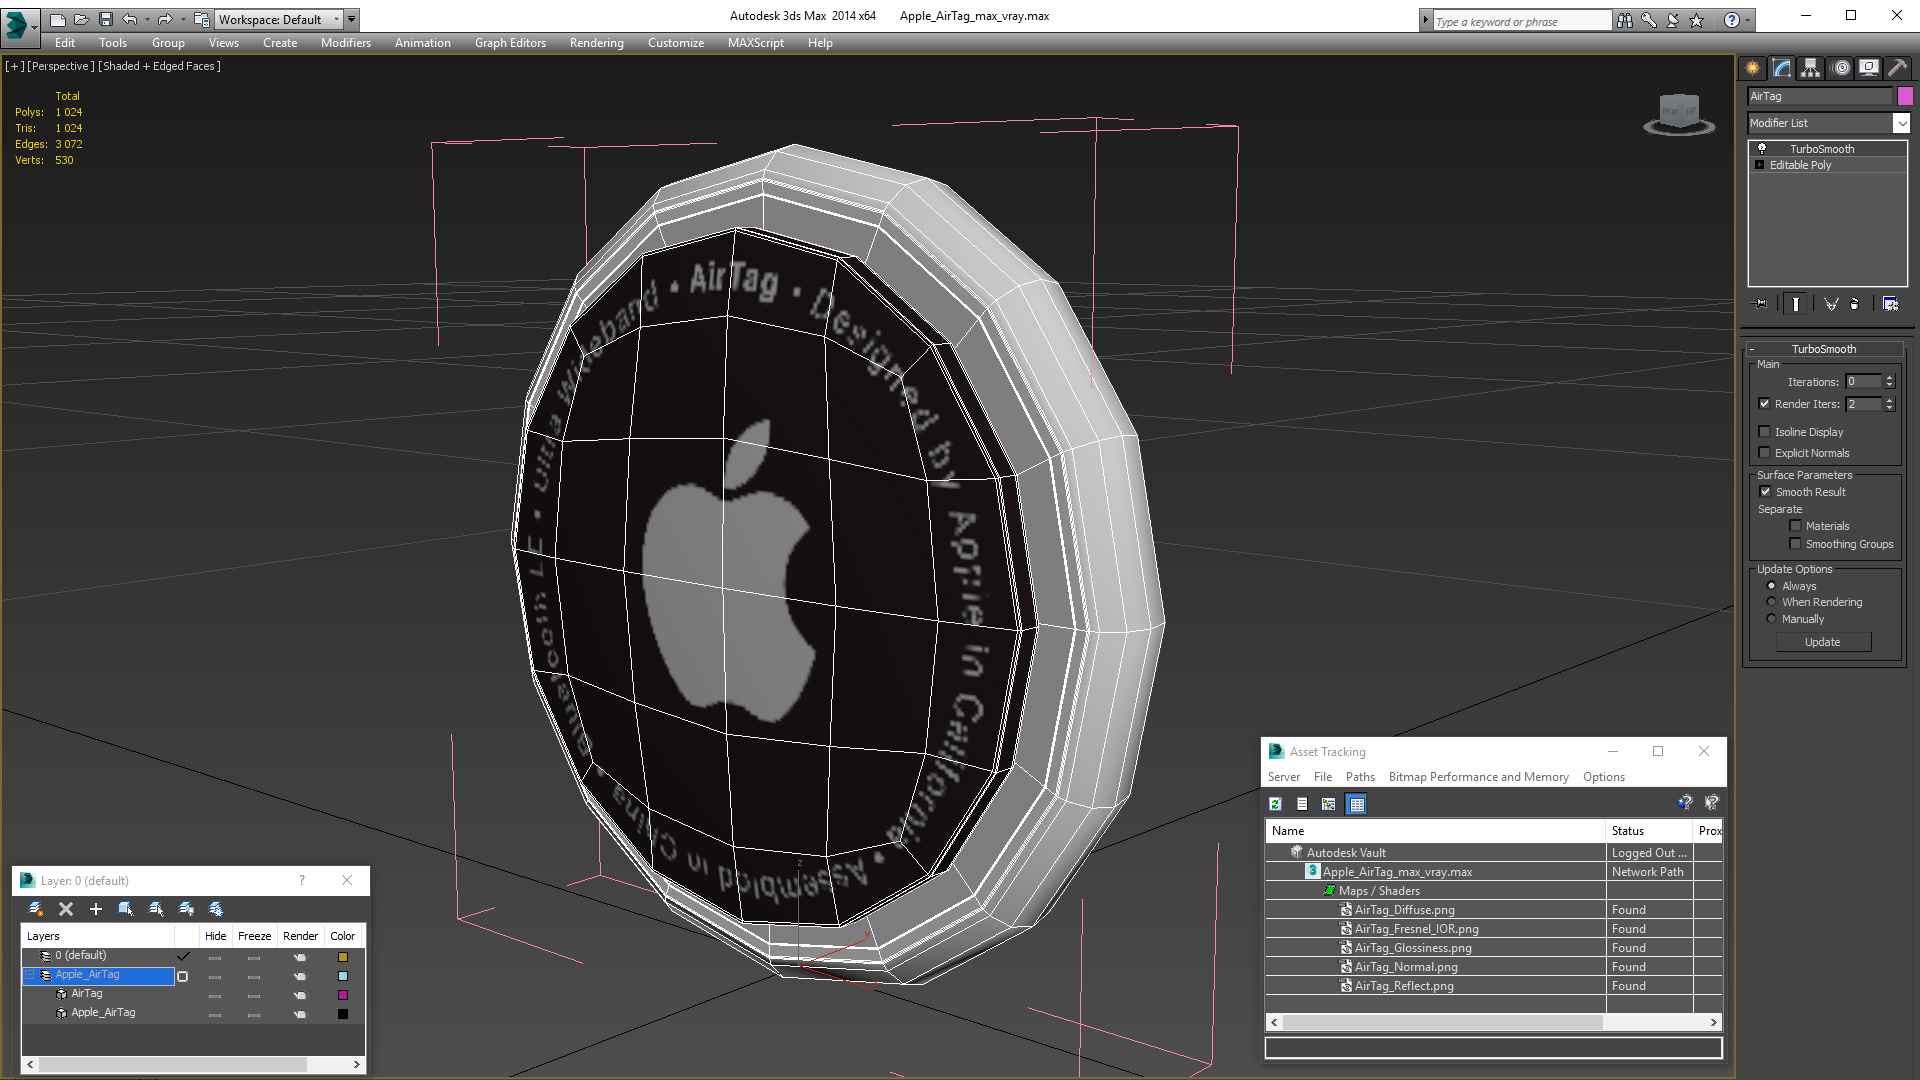The image size is (1920, 1080).
Task: Click Iterations spinner arrows
Action: (x=1889, y=382)
